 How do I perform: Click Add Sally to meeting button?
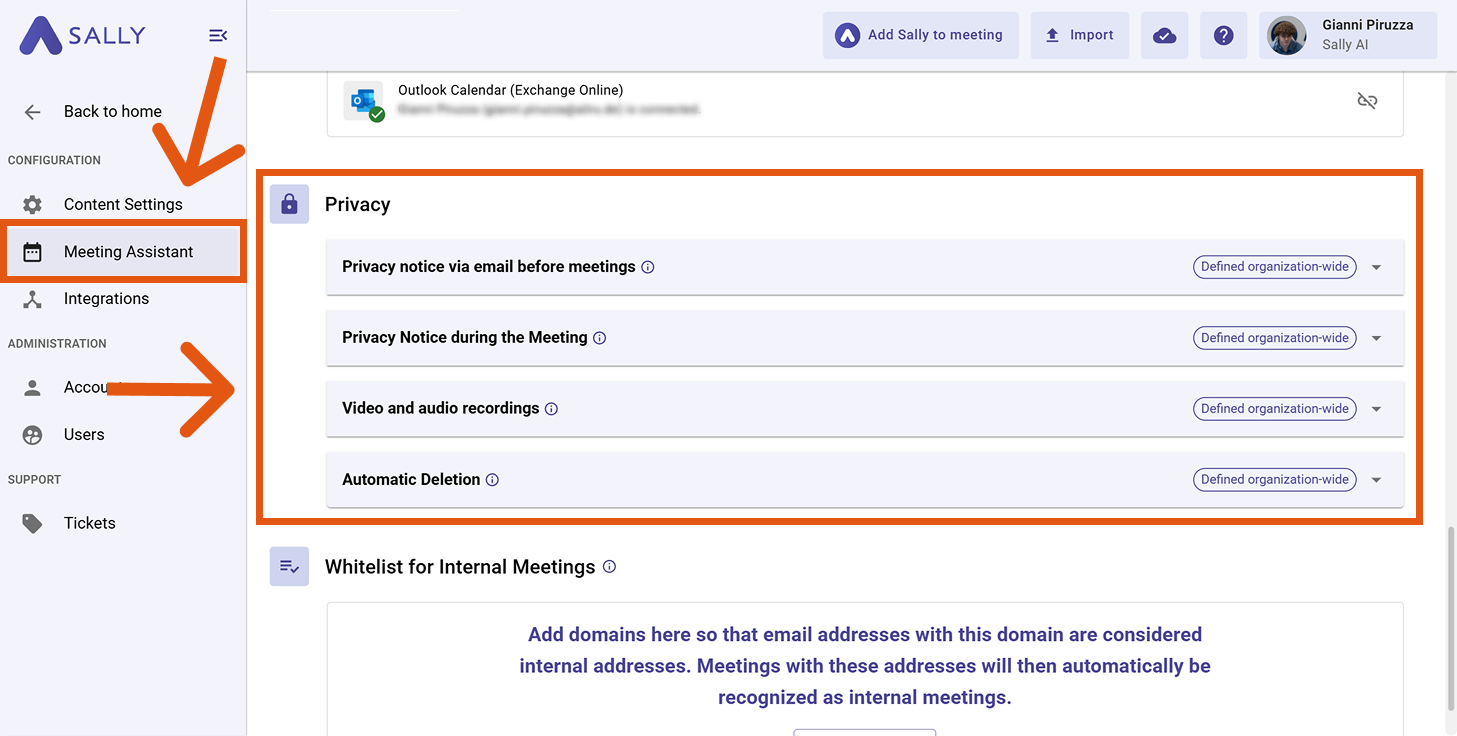pos(920,35)
